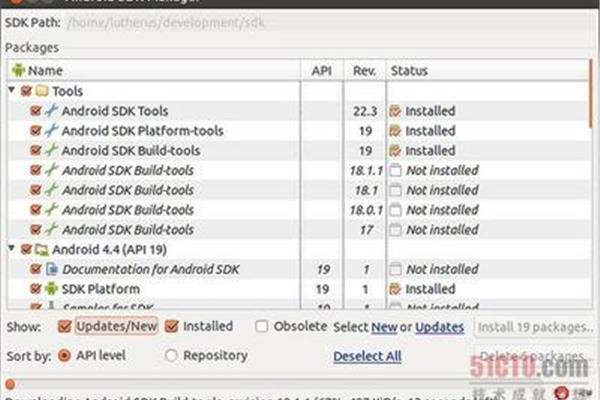Uncheck the SDK Platform checkbox
Viewport: 600px width, 400px height.
(36, 289)
